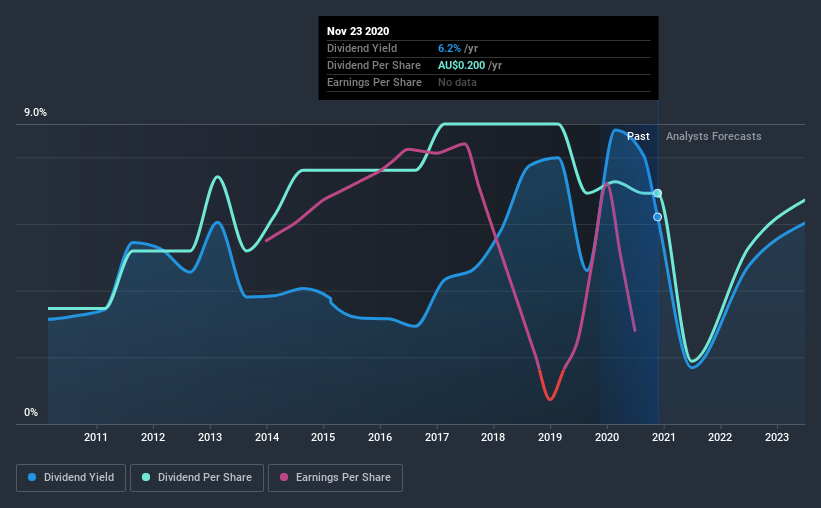Click the Past label in chart
821x508 pixels.
click(638, 136)
